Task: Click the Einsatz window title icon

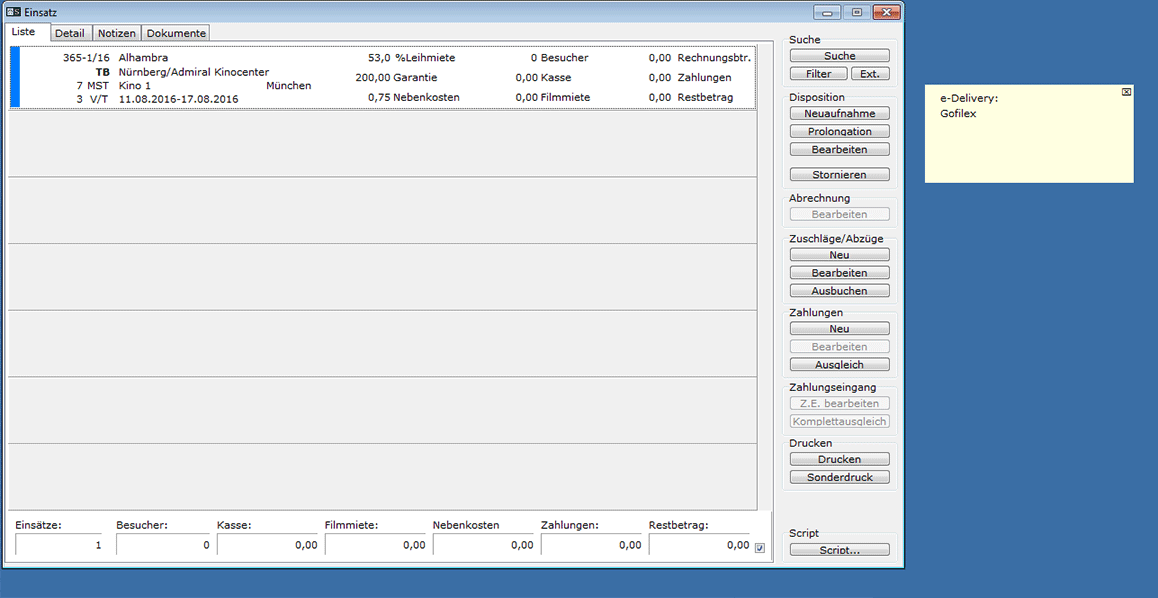Action: coord(14,12)
